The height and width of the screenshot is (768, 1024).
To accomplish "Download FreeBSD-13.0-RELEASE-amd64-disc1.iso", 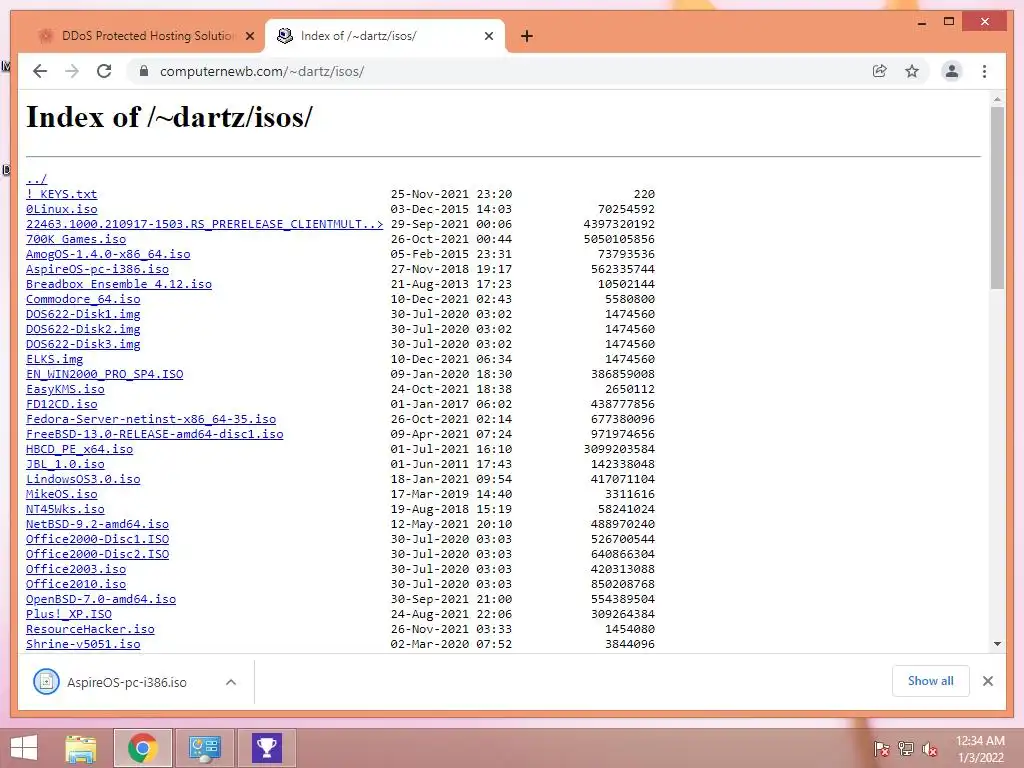I will tap(155, 434).
